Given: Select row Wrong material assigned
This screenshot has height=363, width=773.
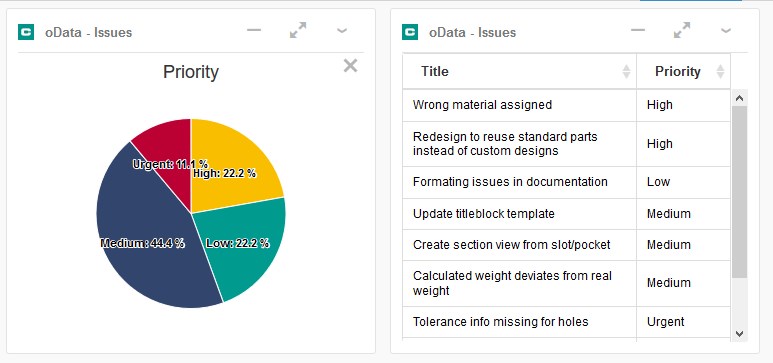Looking at the screenshot, I should (566, 105).
